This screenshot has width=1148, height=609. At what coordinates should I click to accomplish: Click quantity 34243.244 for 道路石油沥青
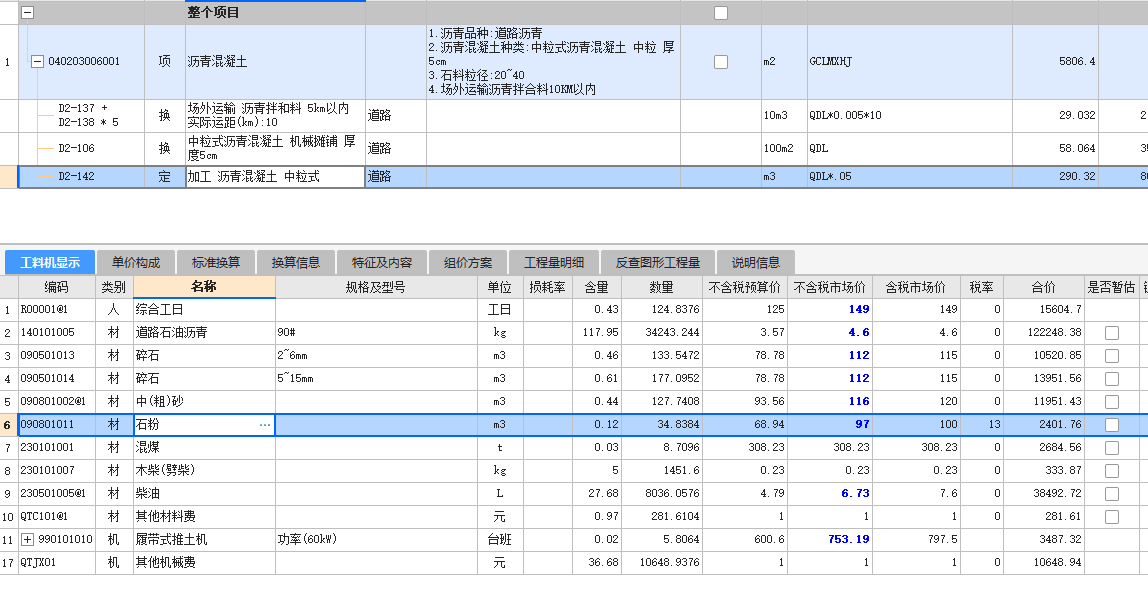pyautogui.click(x=661, y=332)
